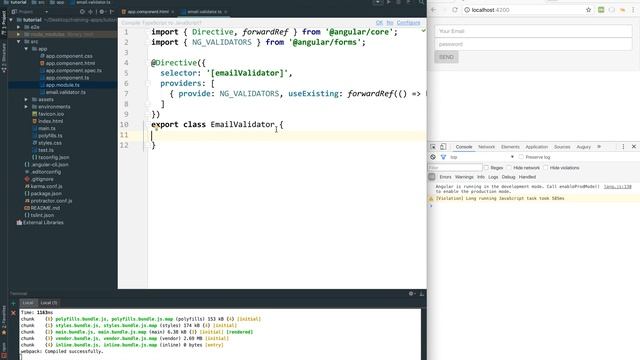Select Local (1) terminal tab
The width and height of the screenshot is (640, 360).
[x=49, y=303]
